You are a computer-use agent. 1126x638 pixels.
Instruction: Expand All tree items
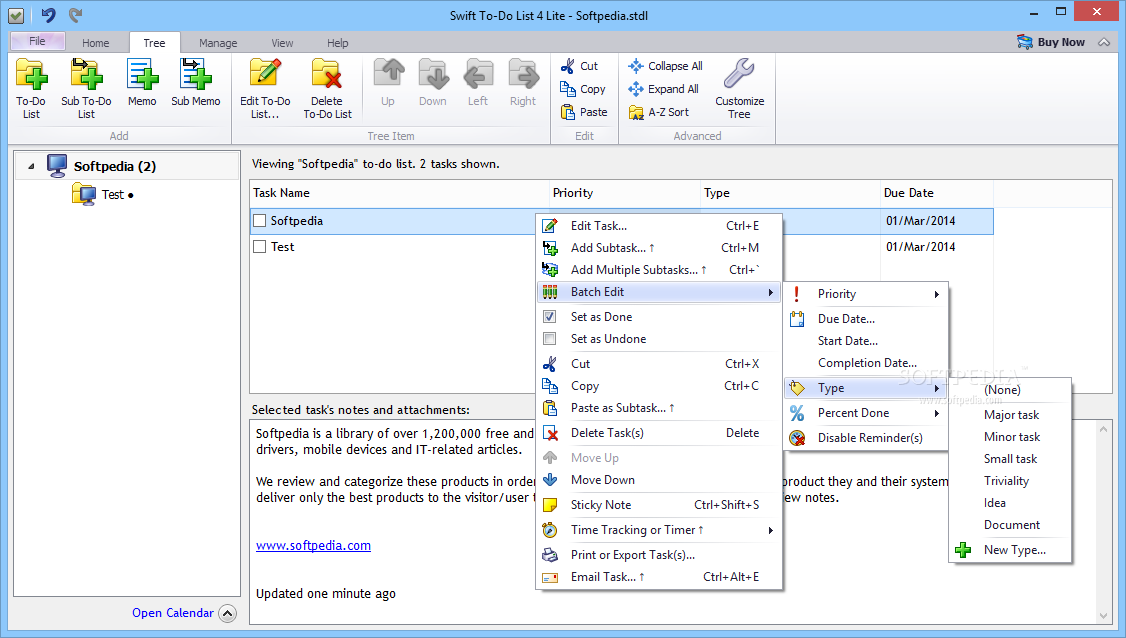click(x=663, y=89)
